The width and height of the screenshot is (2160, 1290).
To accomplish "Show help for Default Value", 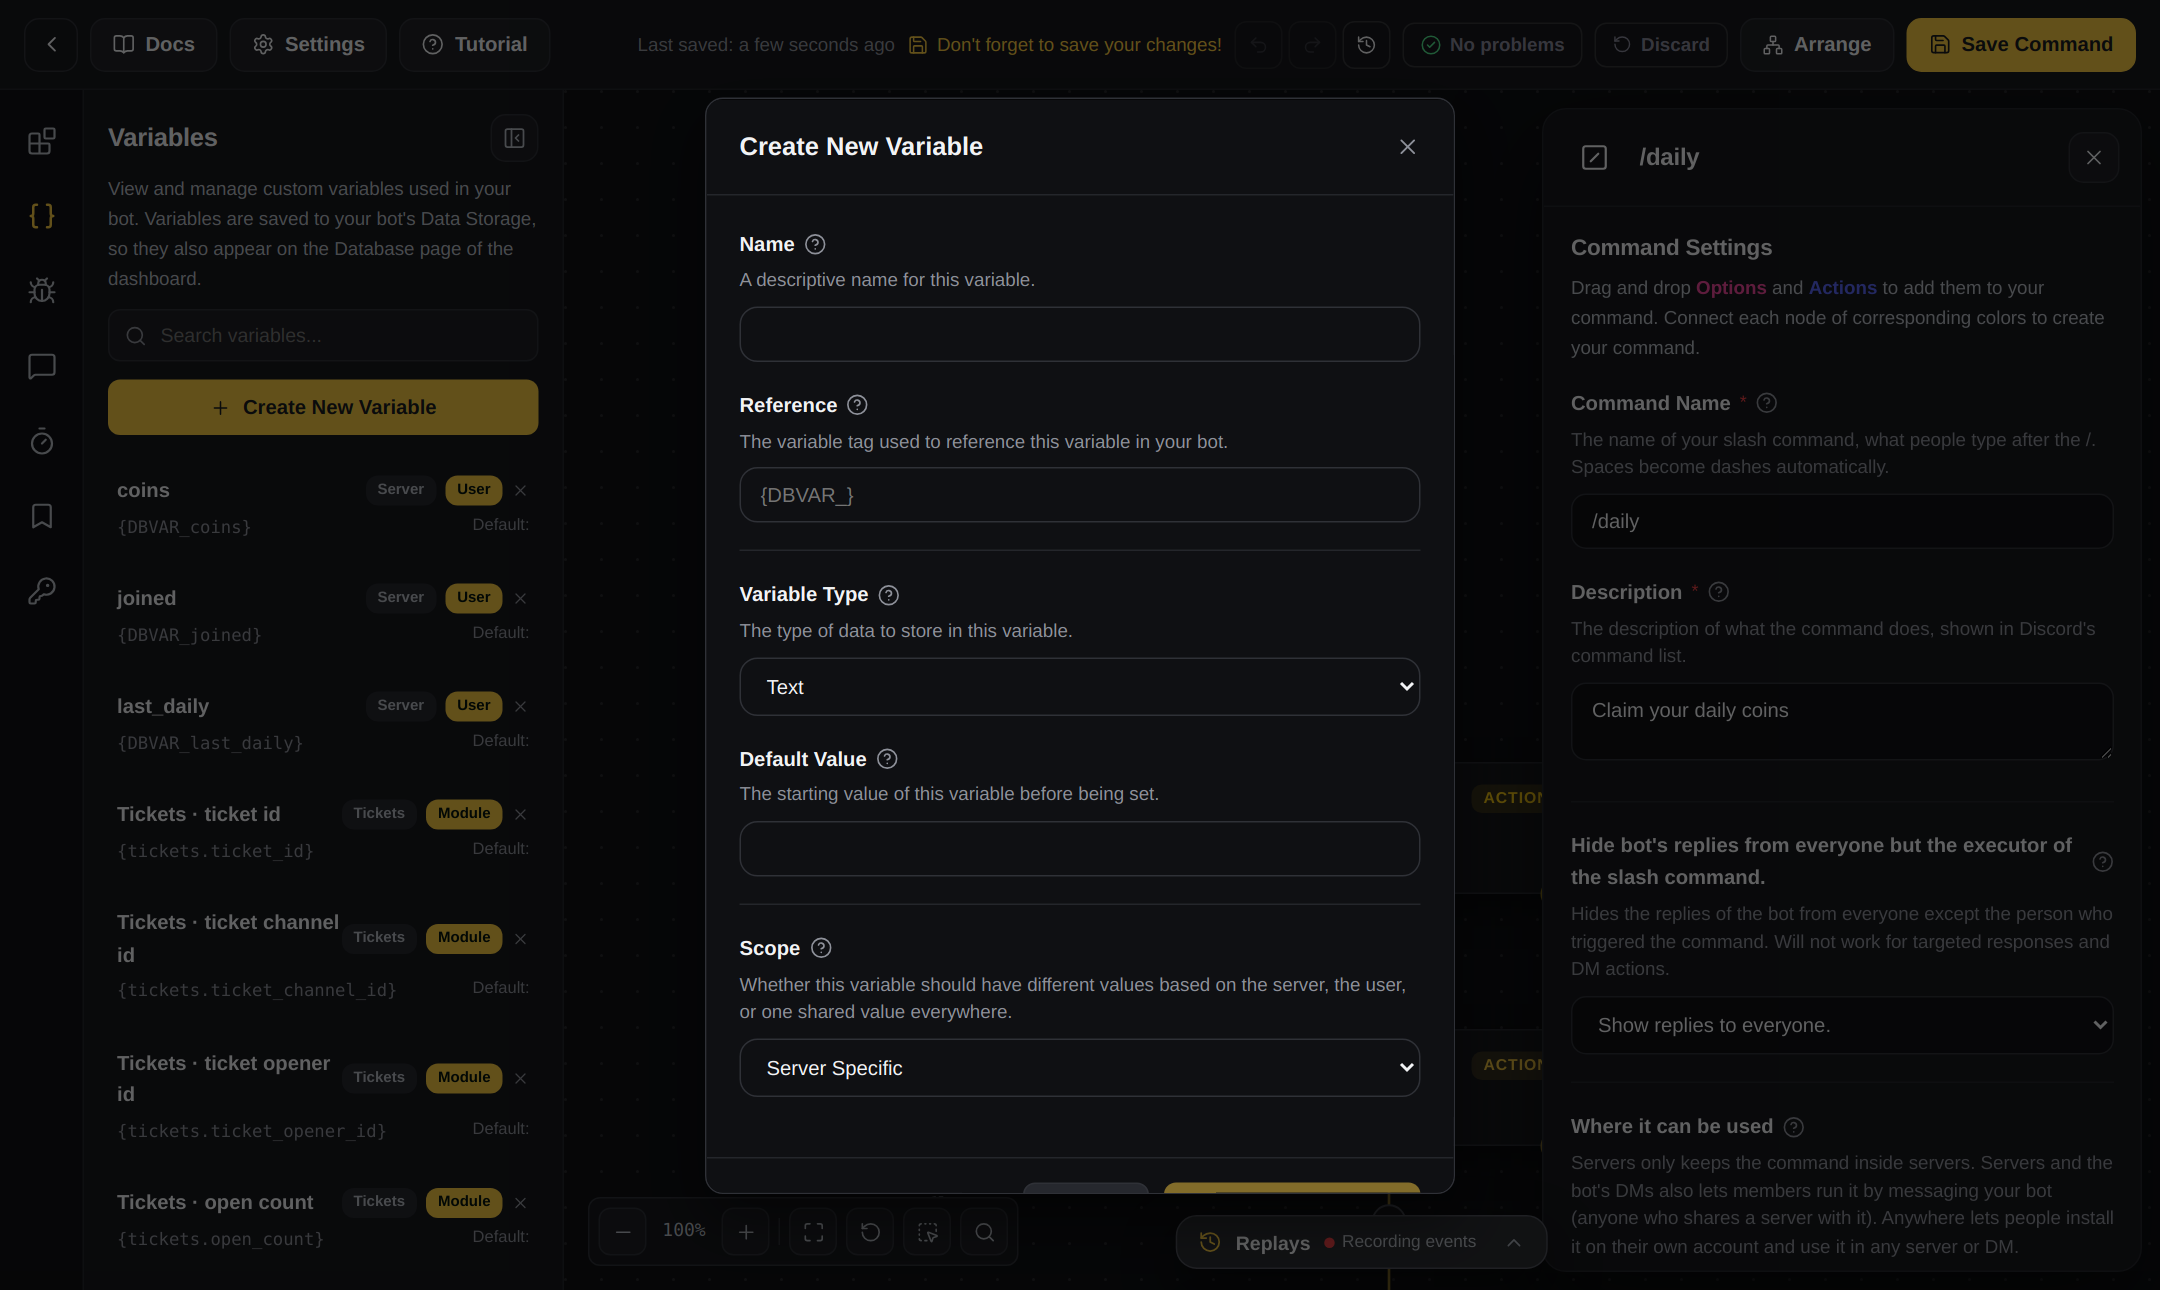I will point(887,759).
